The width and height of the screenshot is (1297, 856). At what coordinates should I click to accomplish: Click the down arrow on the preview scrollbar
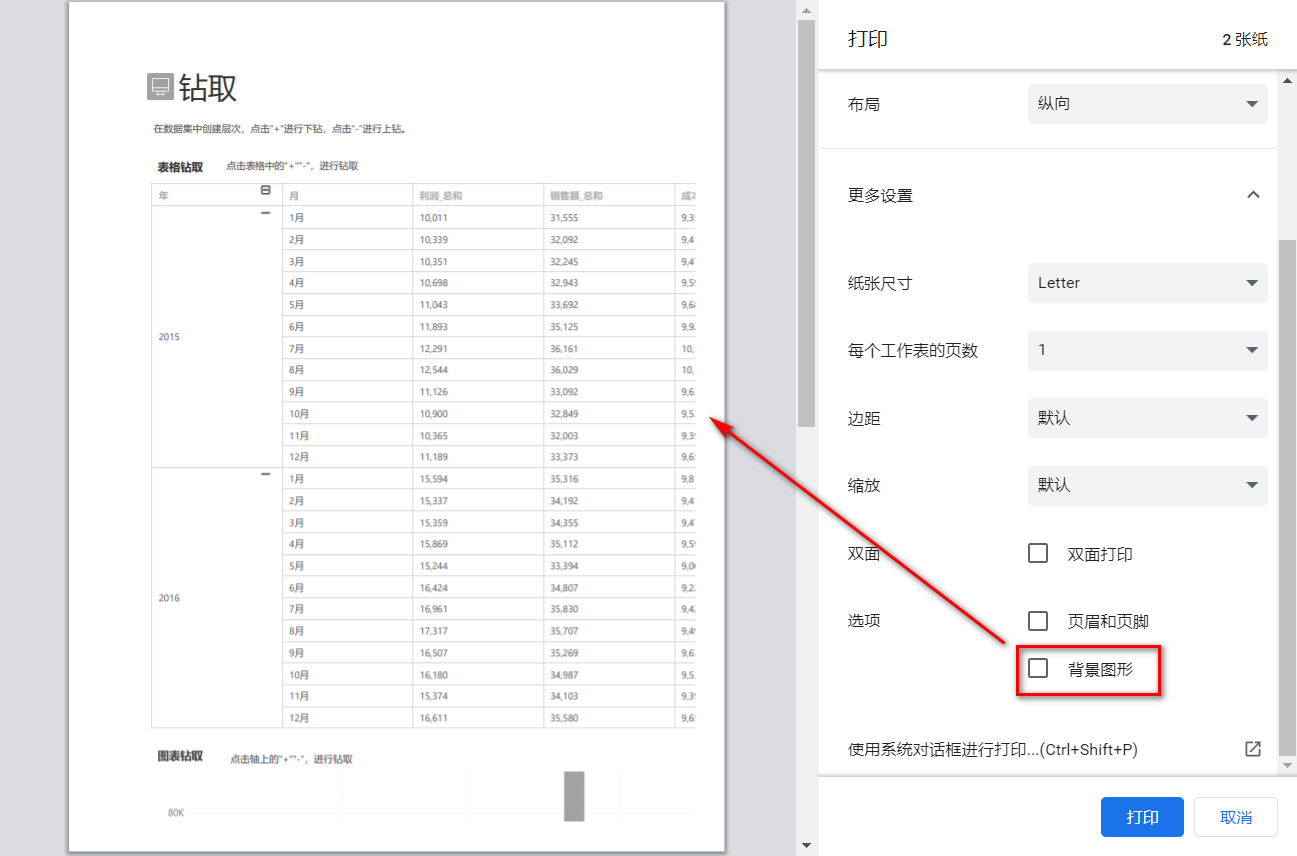pos(806,843)
